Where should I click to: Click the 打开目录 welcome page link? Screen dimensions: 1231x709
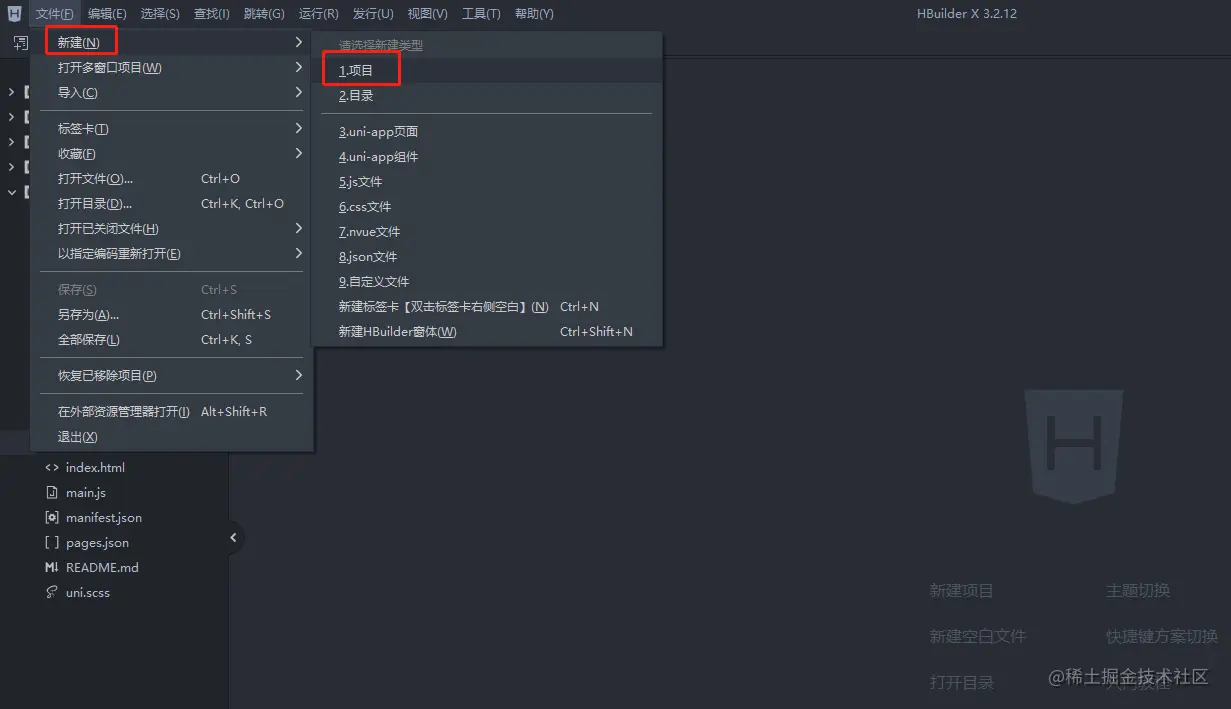click(961, 682)
